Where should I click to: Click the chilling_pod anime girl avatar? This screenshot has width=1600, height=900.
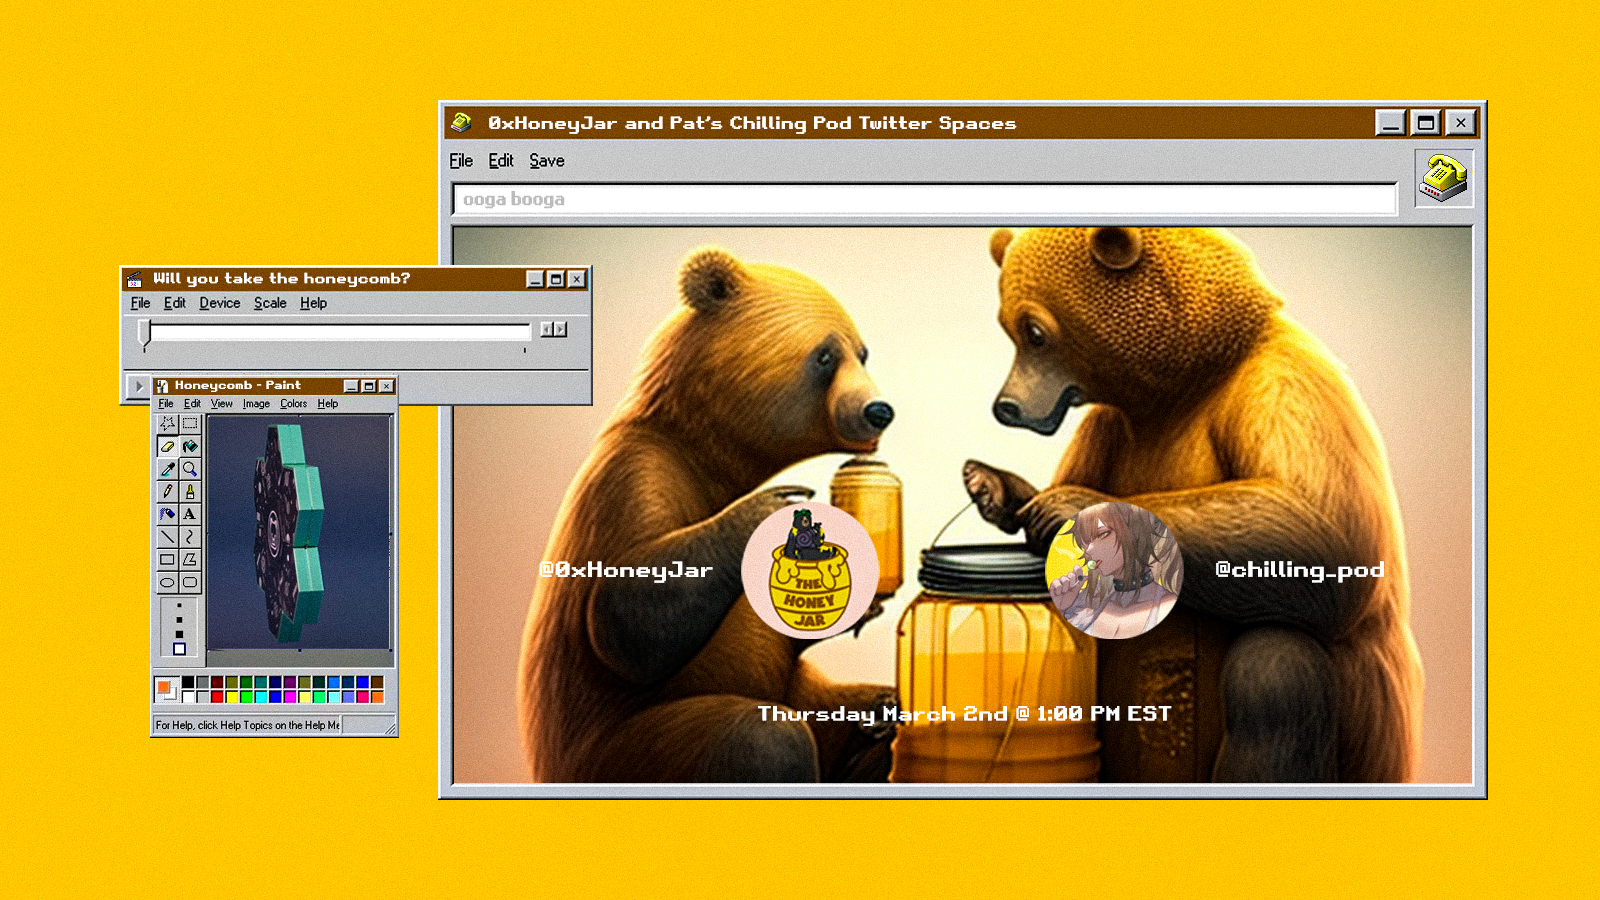[x=1114, y=570]
